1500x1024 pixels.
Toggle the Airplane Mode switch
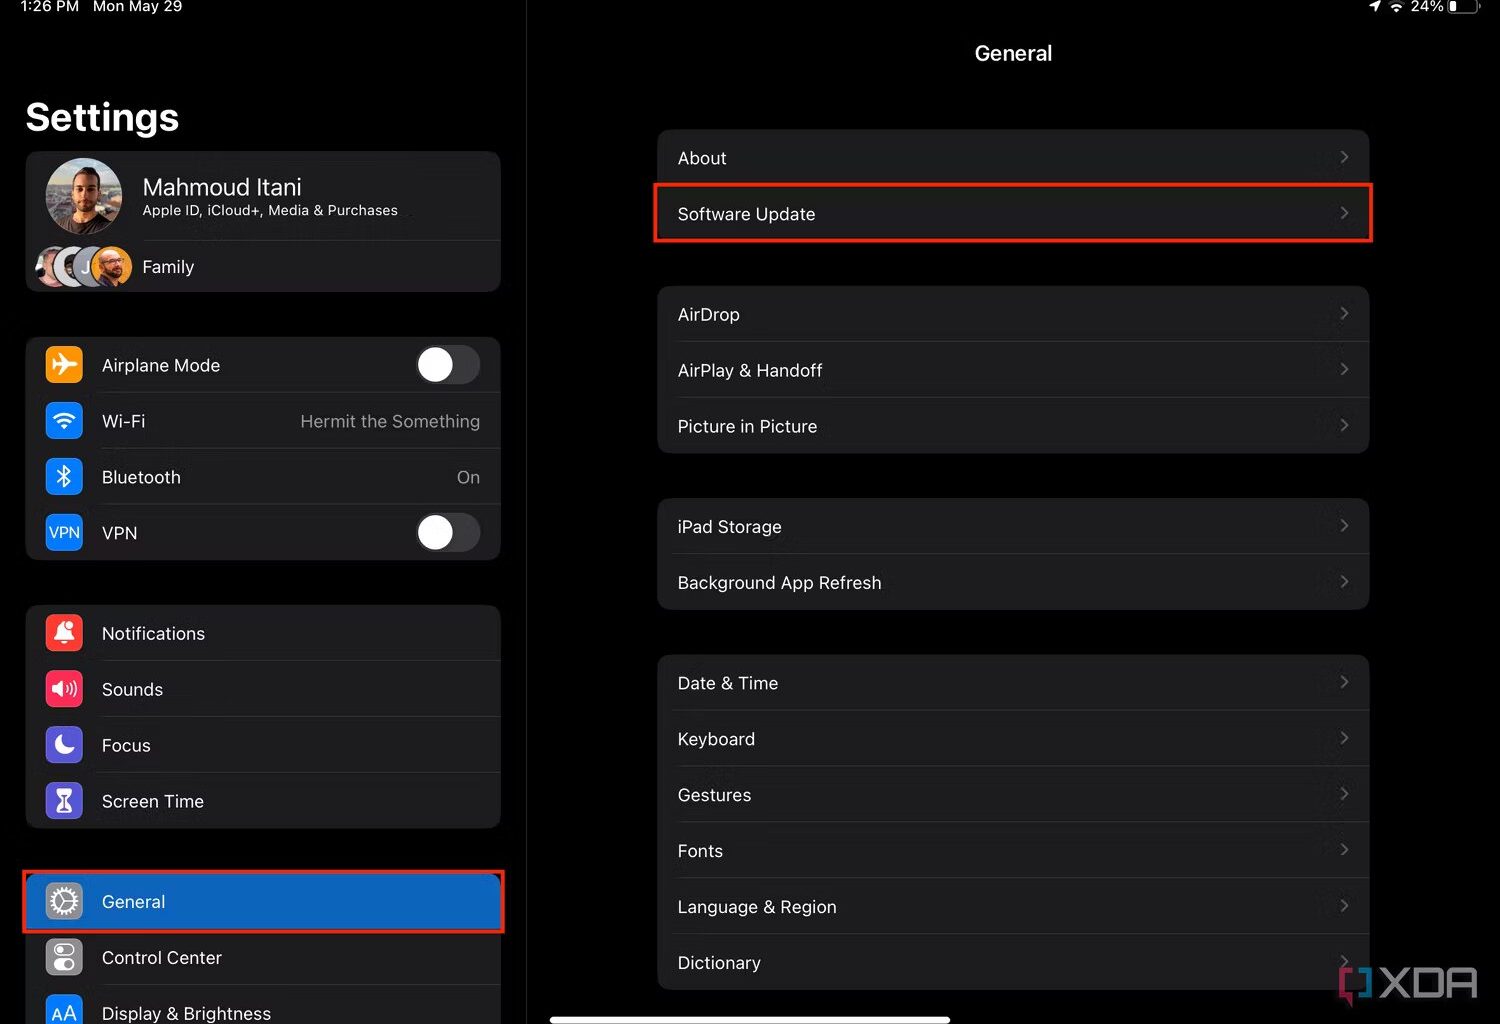(x=448, y=365)
